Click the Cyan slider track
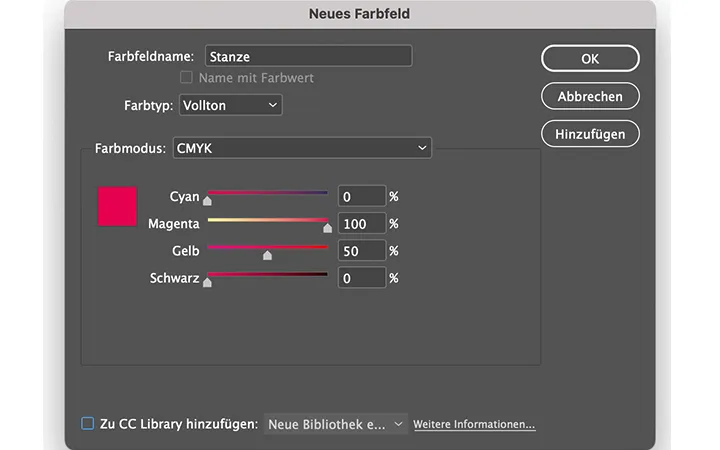The image size is (720, 450). pos(267,192)
